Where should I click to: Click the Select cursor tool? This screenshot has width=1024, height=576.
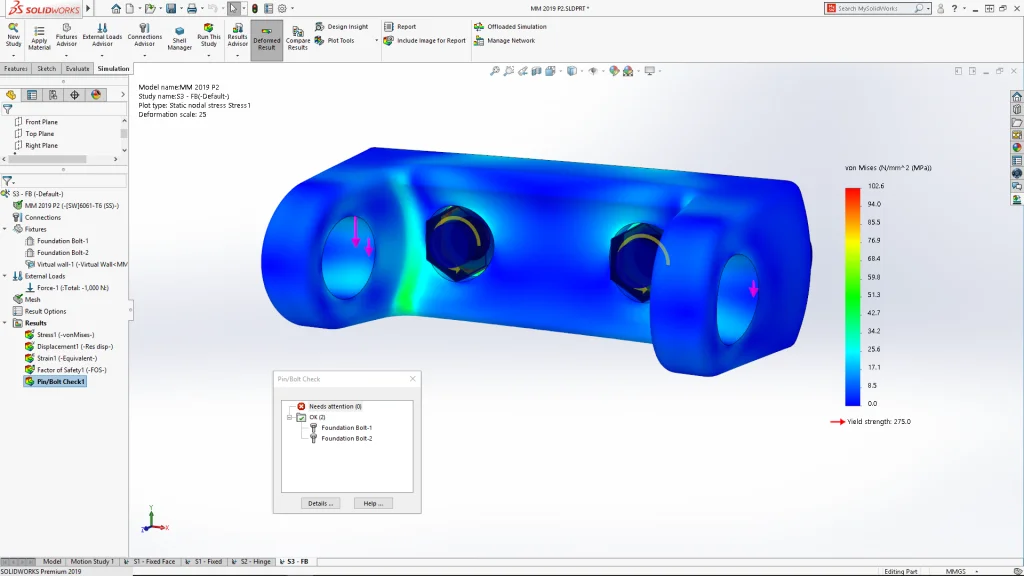[233, 8]
